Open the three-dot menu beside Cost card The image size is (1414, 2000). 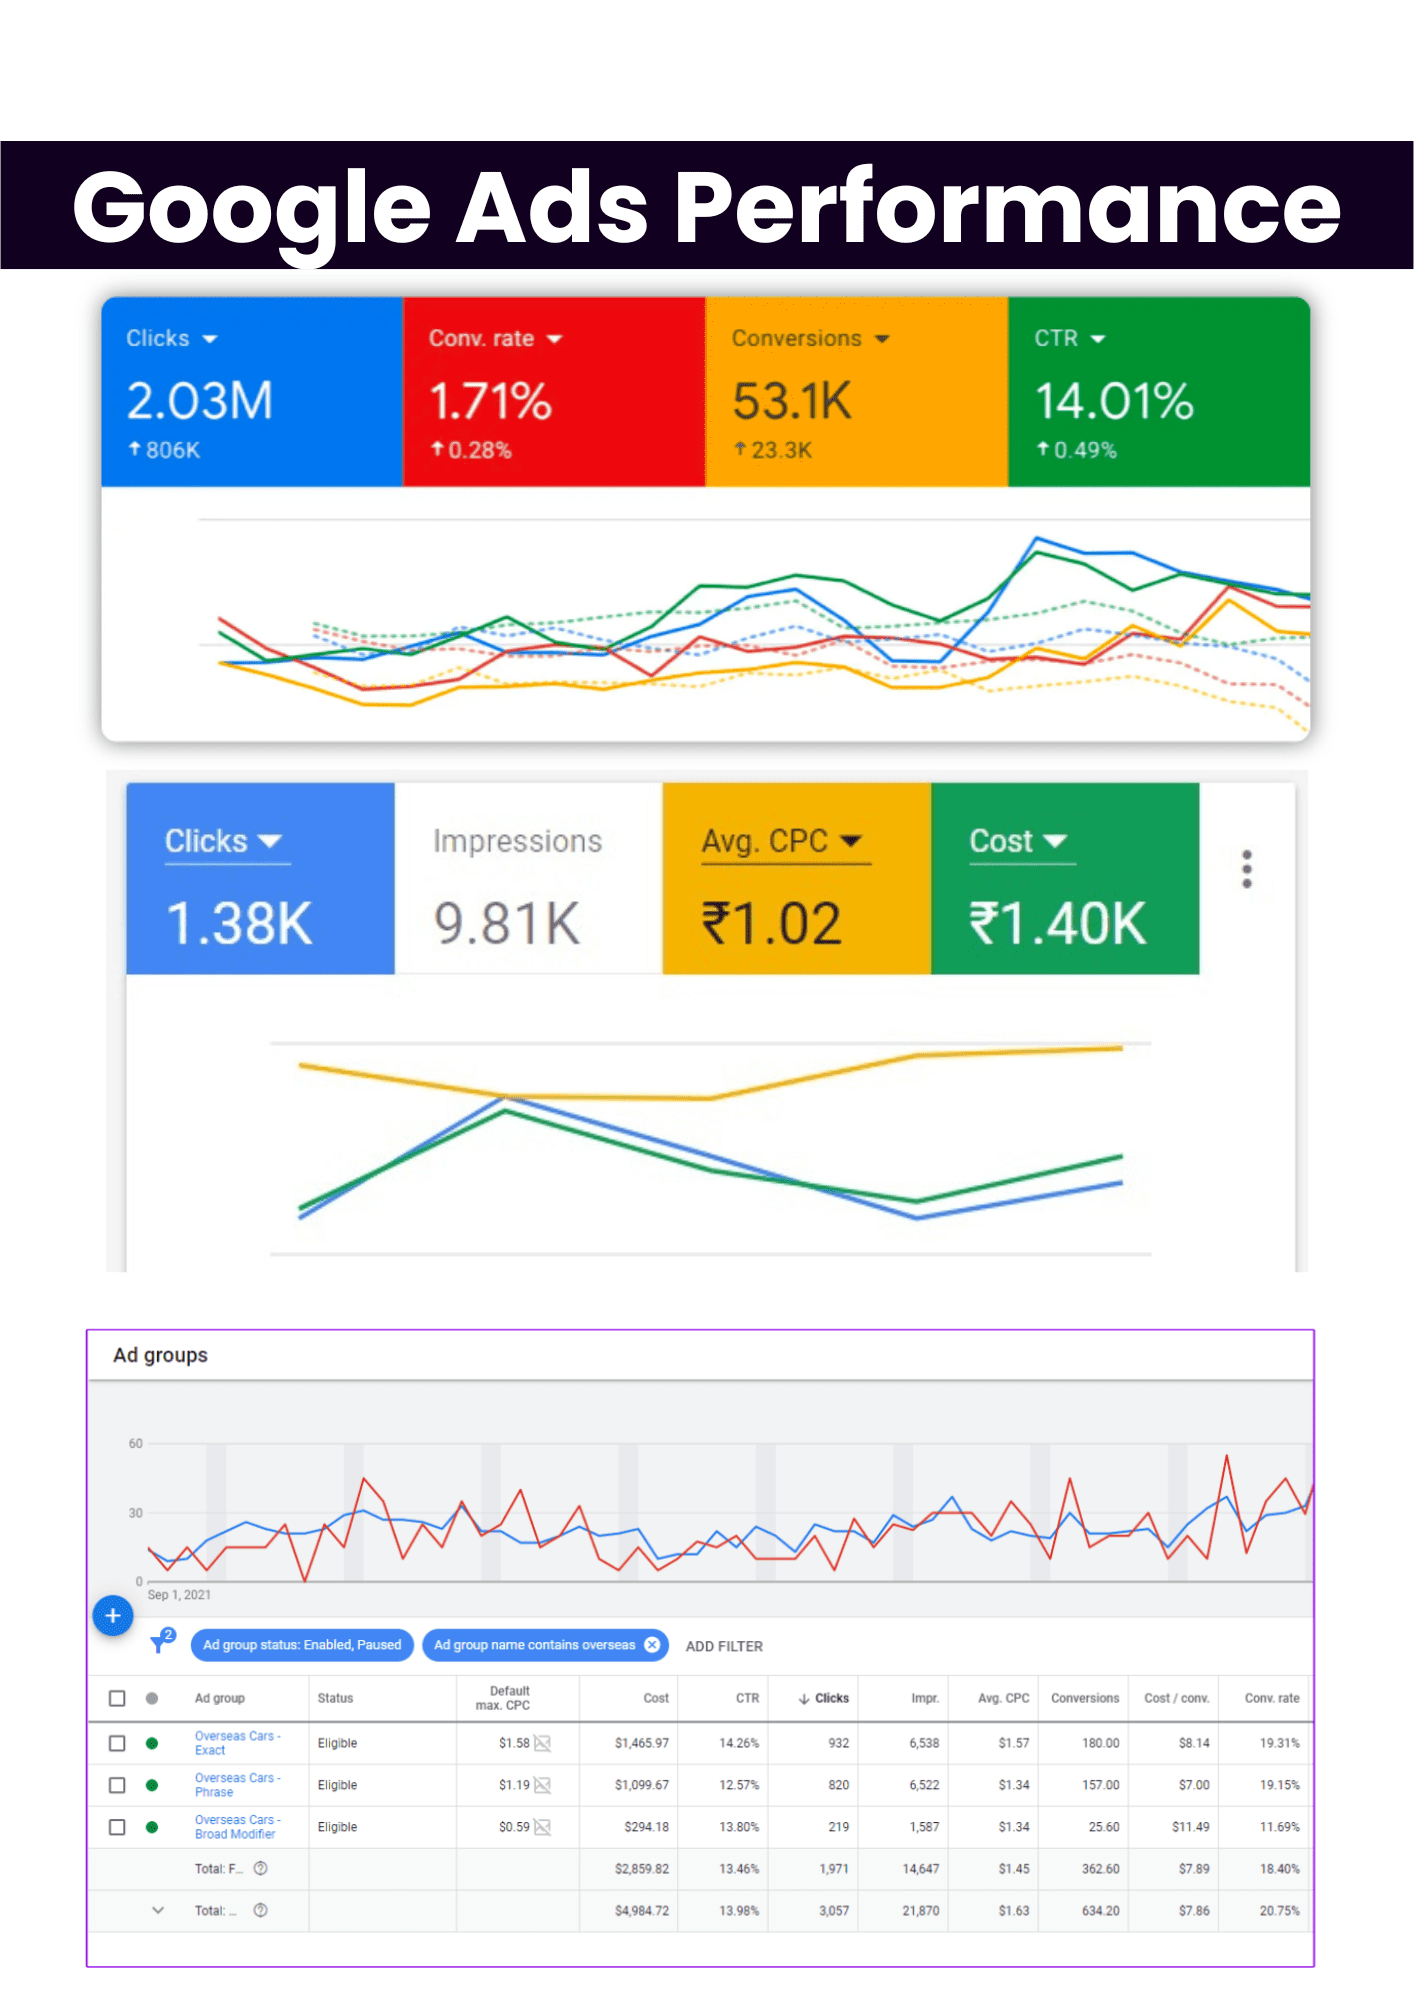pos(1246,869)
